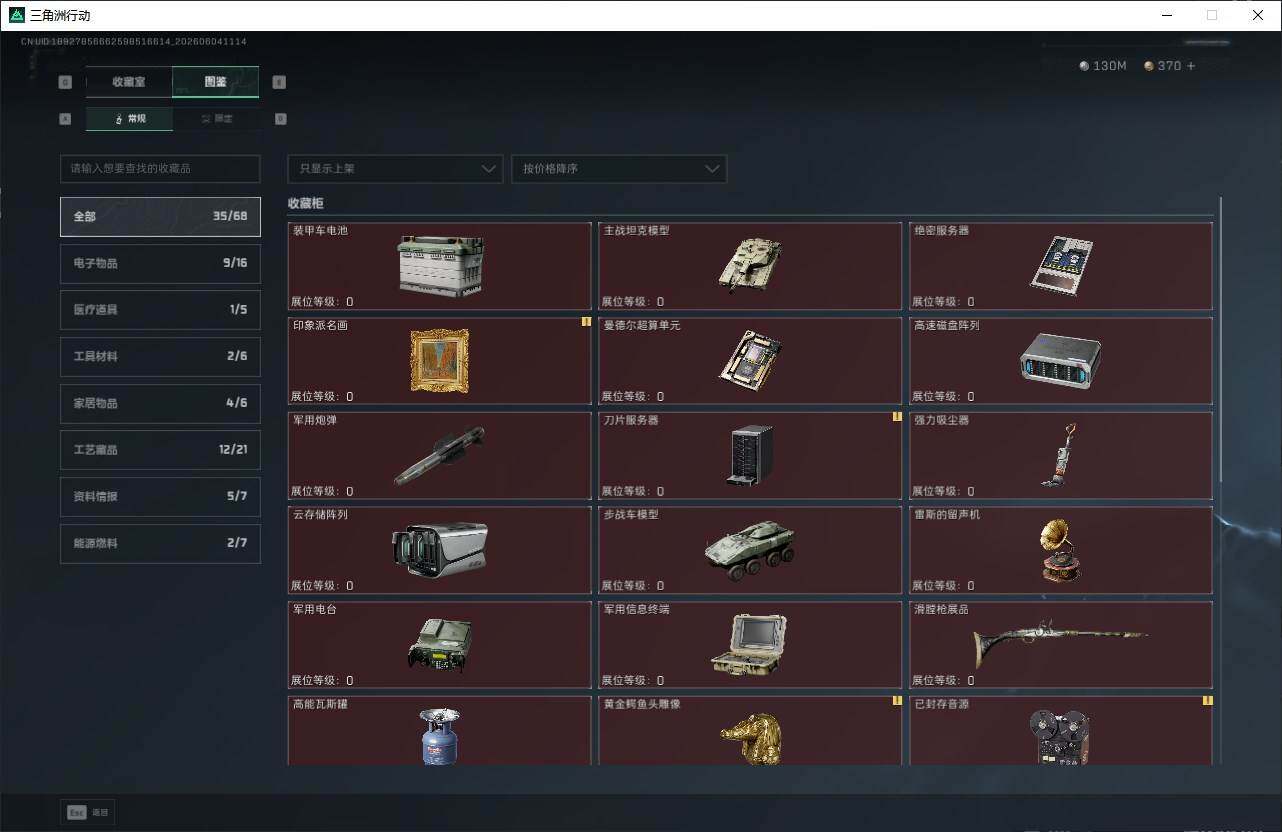Image resolution: width=1282 pixels, height=832 pixels.
Task: Filter by 工具材料 category
Action: click(160, 357)
